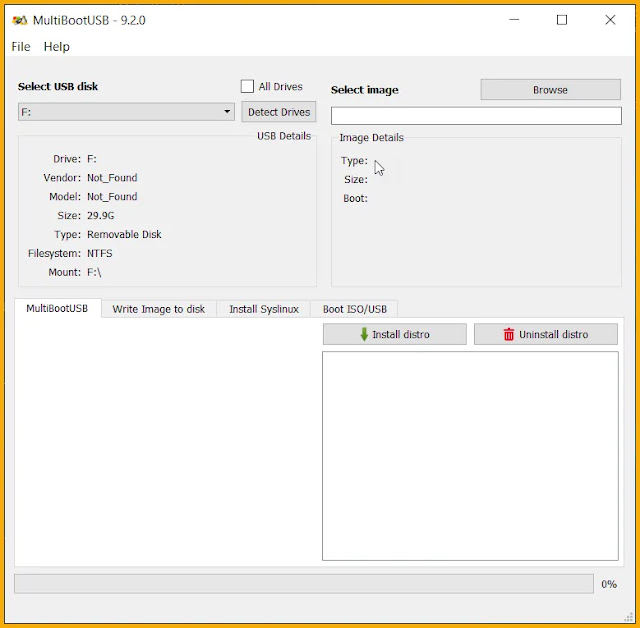Viewport: 640px width, 628px height.
Task: Open the File menu
Action: 21,47
